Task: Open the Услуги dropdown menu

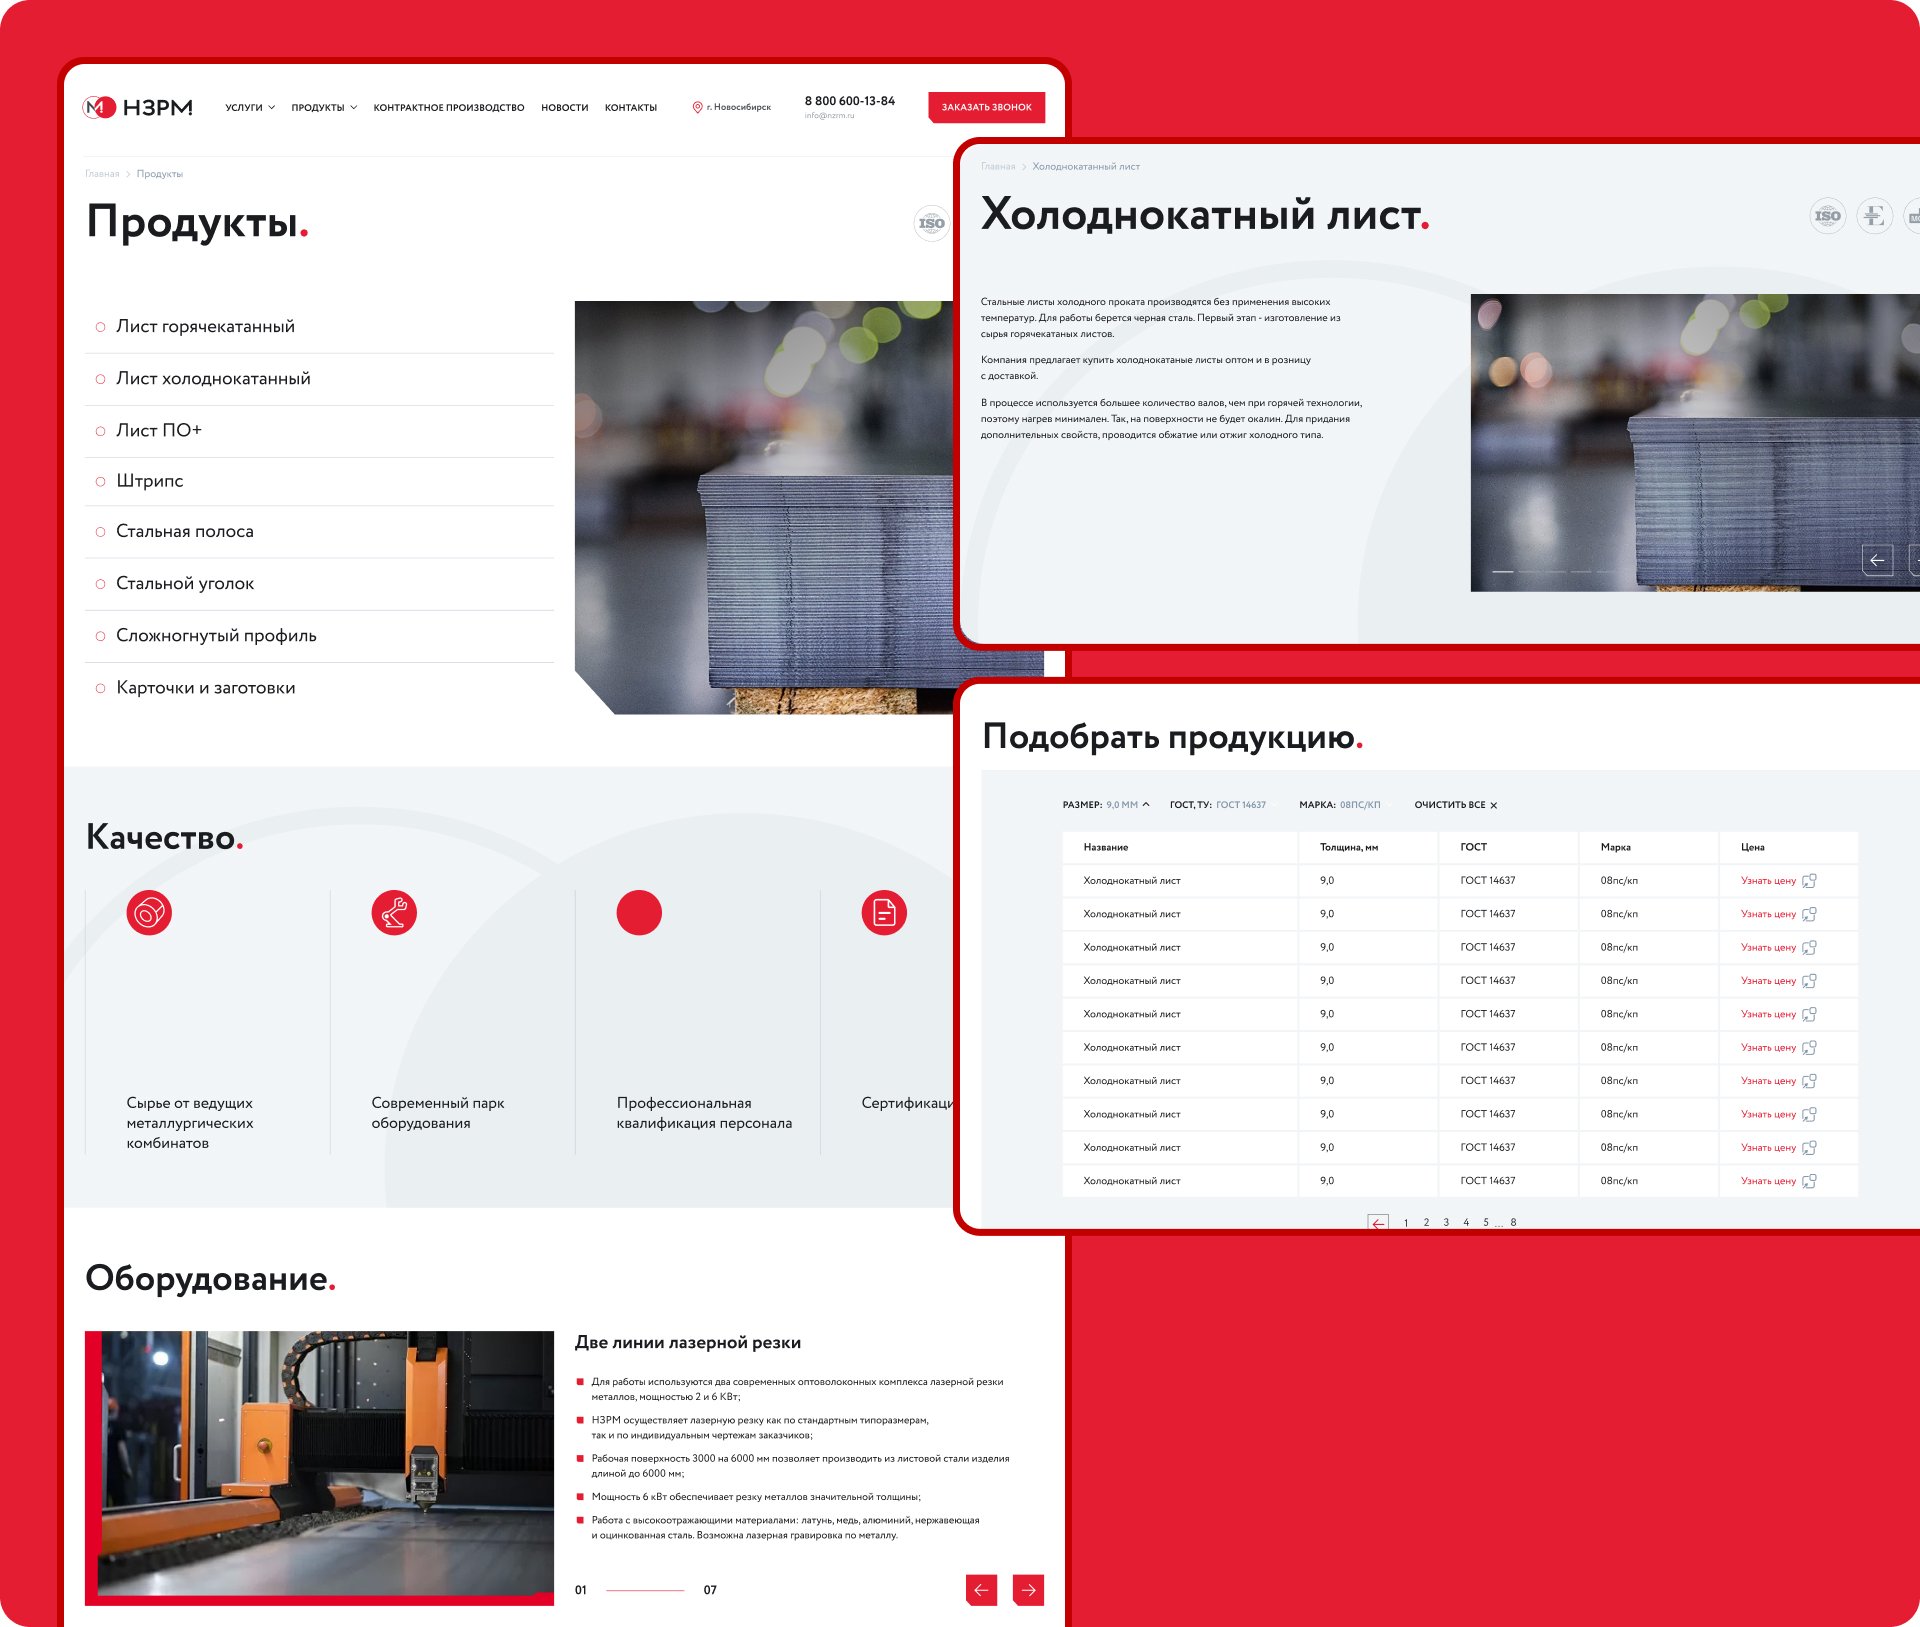Action: click(x=250, y=107)
